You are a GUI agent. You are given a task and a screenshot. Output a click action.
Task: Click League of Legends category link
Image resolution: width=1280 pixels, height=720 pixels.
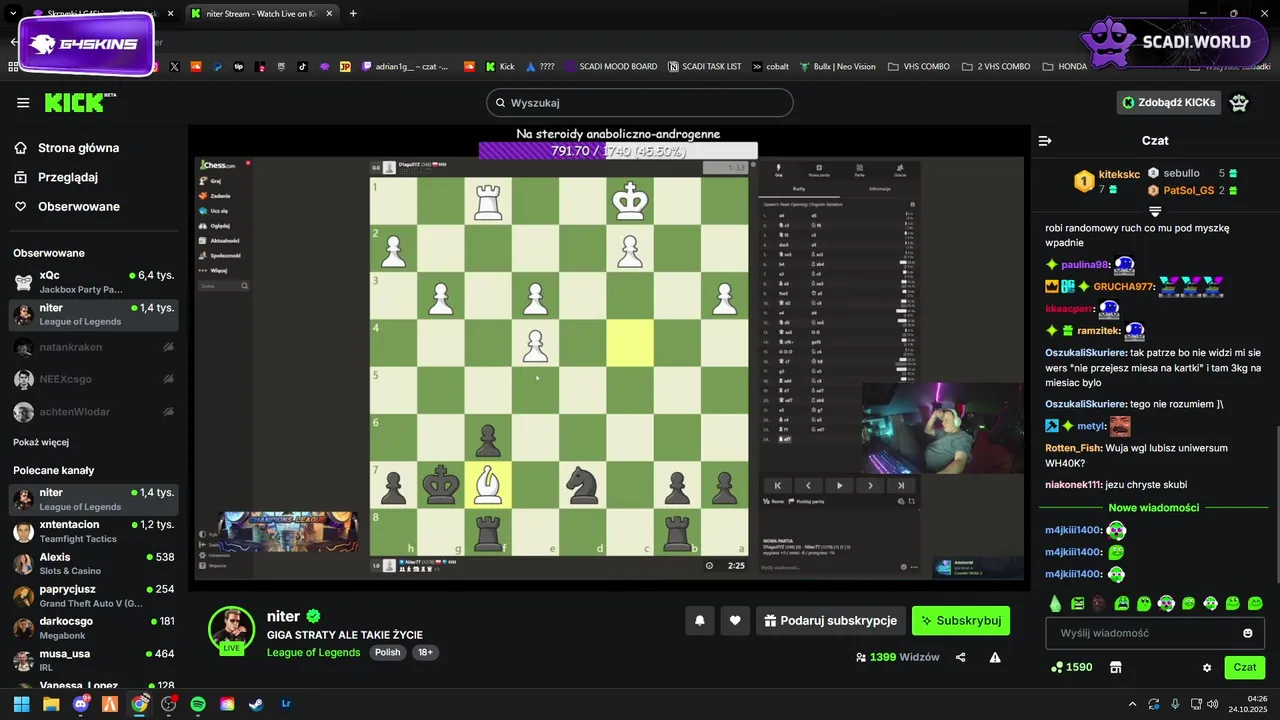click(313, 652)
